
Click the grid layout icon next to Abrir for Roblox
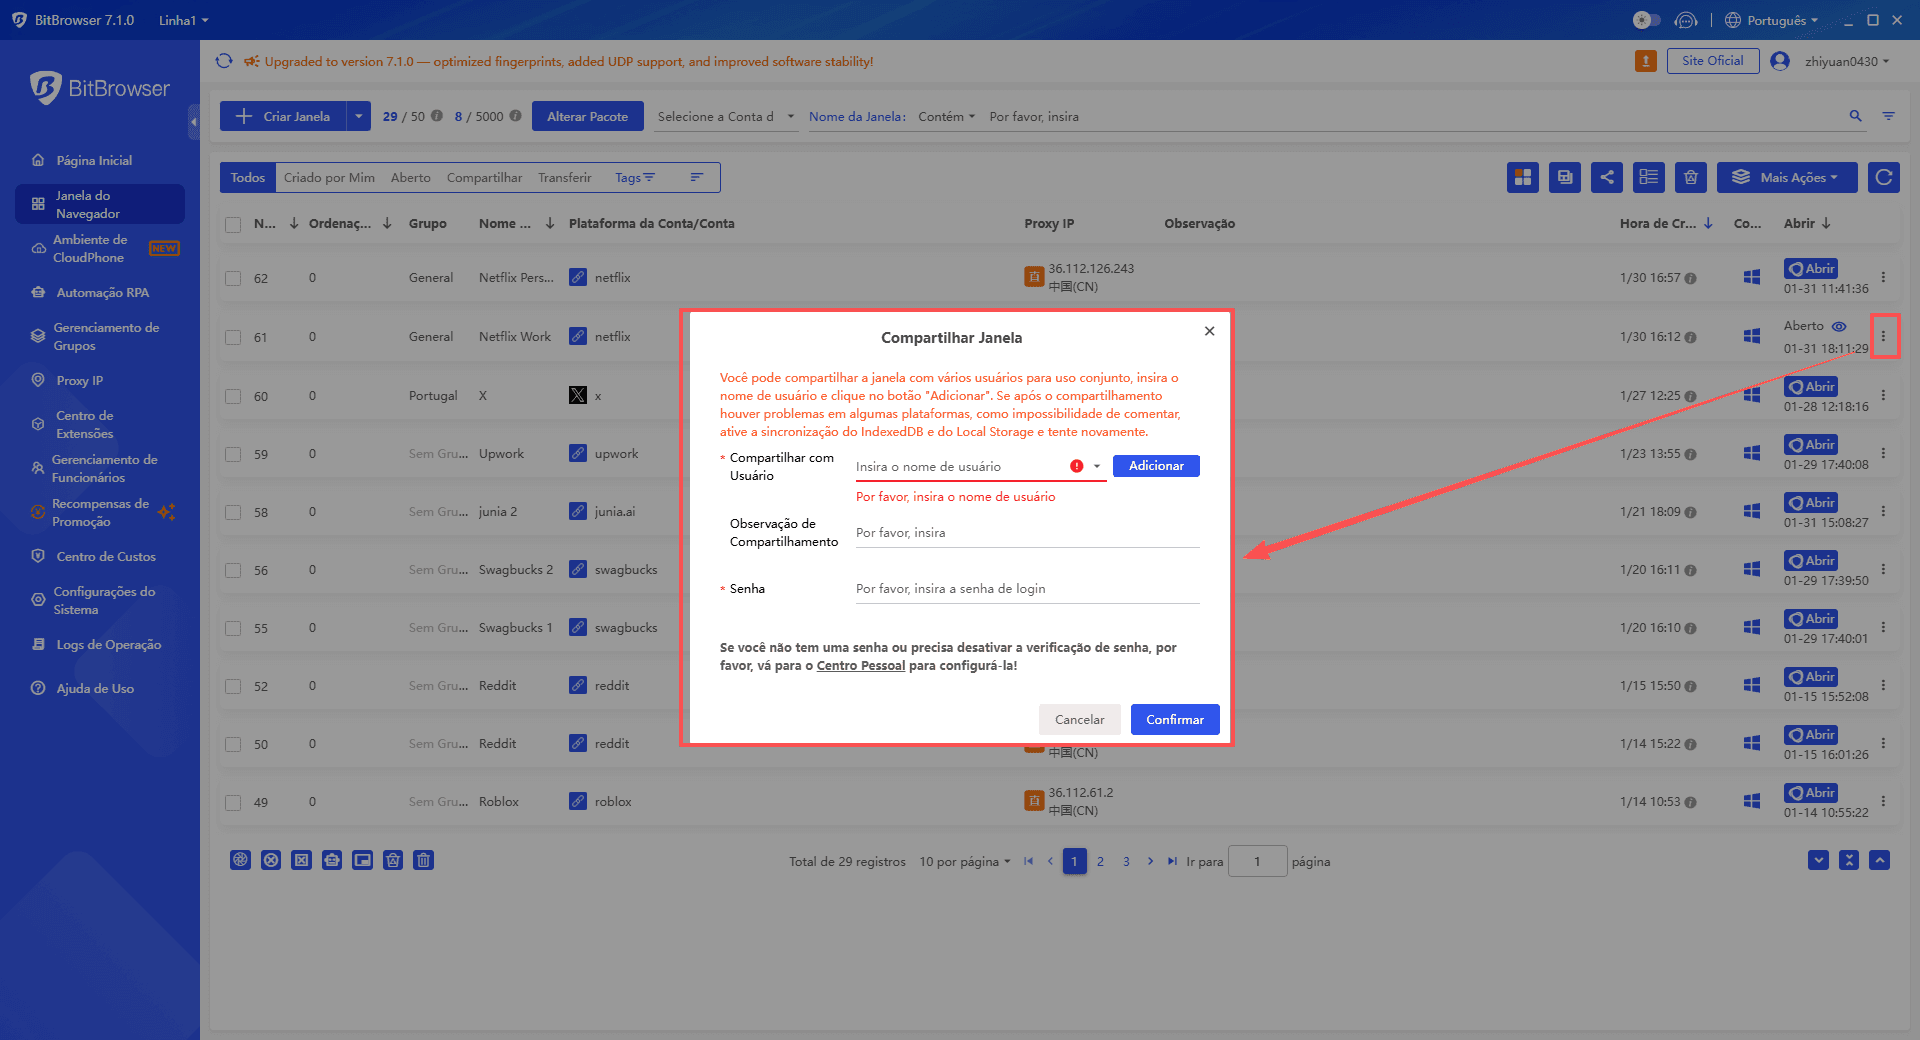(x=1751, y=801)
